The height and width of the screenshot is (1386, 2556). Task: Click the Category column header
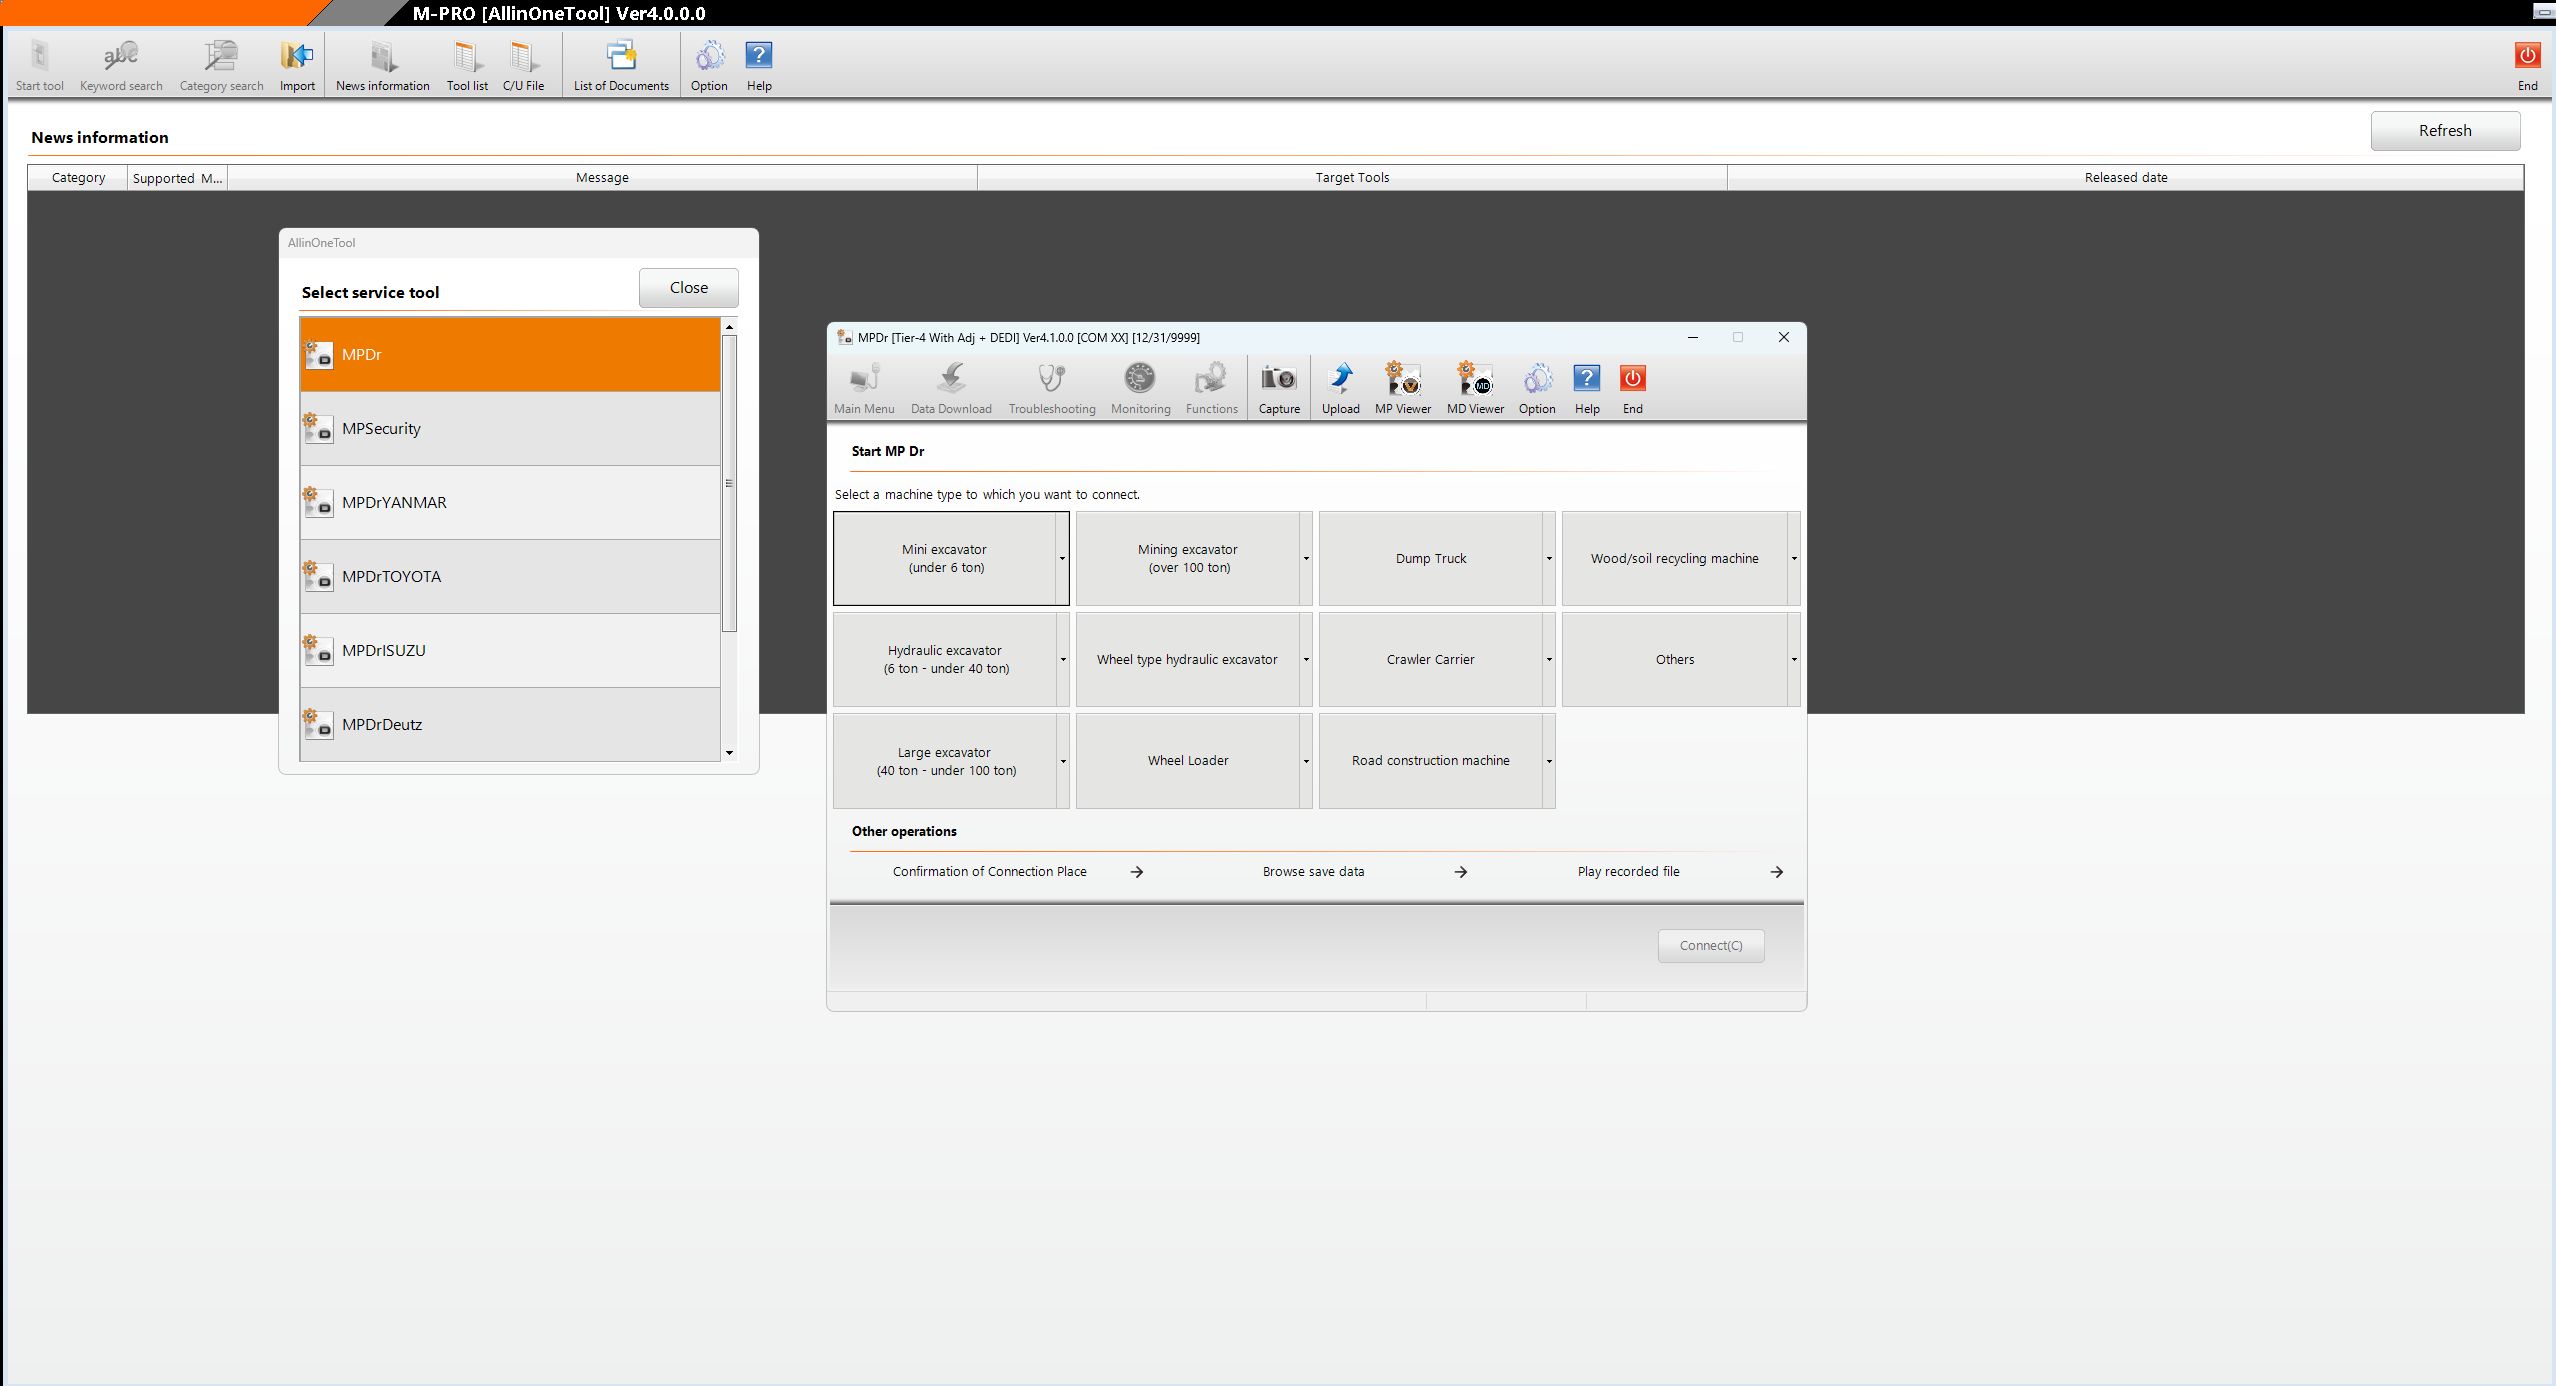coord(78,178)
